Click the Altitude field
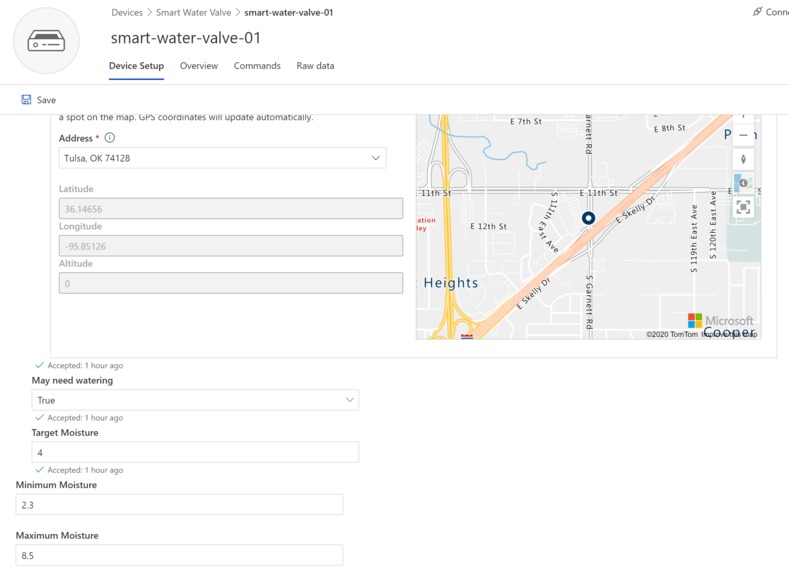789x573 pixels. click(231, 283)
